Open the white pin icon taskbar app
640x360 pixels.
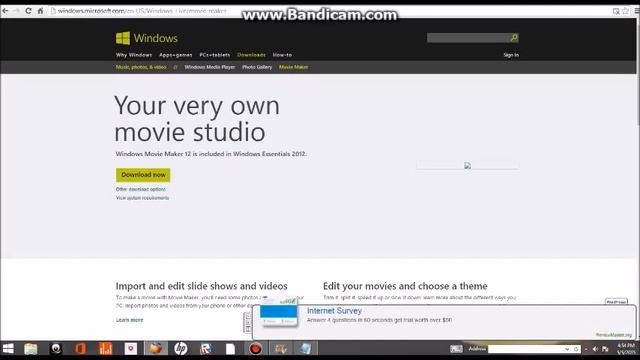[131, 349]
